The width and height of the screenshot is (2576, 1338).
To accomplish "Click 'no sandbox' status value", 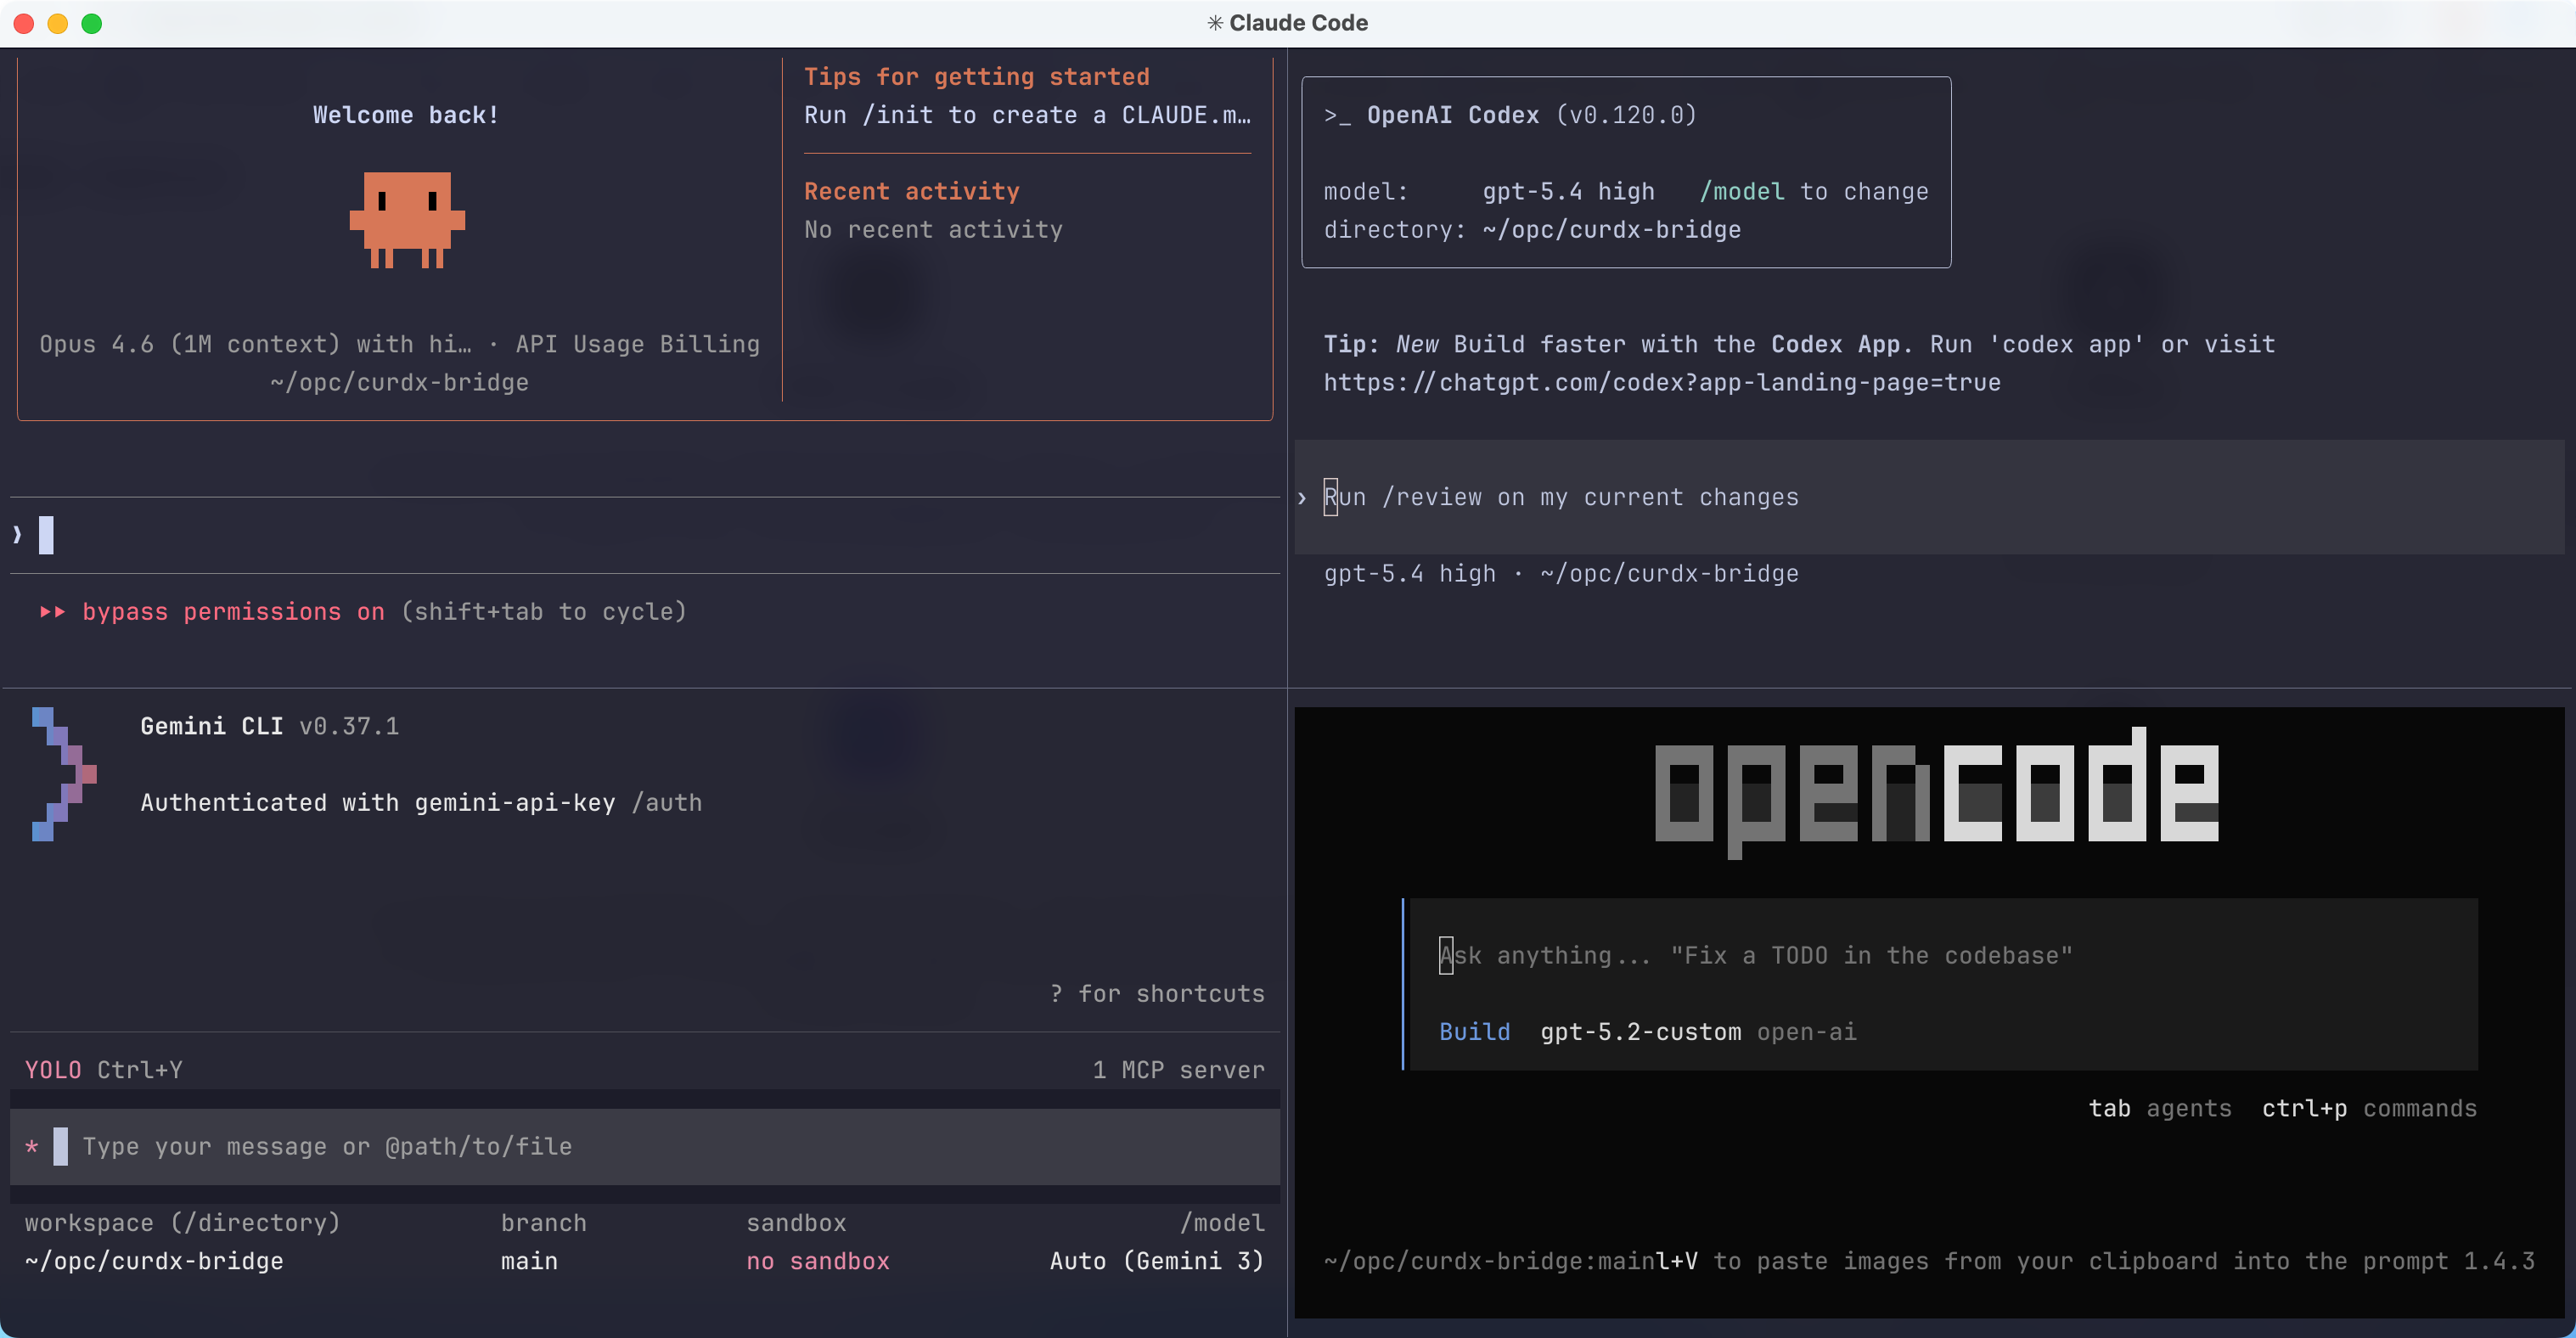I will pyautogui.click(x=818, y=1261).
